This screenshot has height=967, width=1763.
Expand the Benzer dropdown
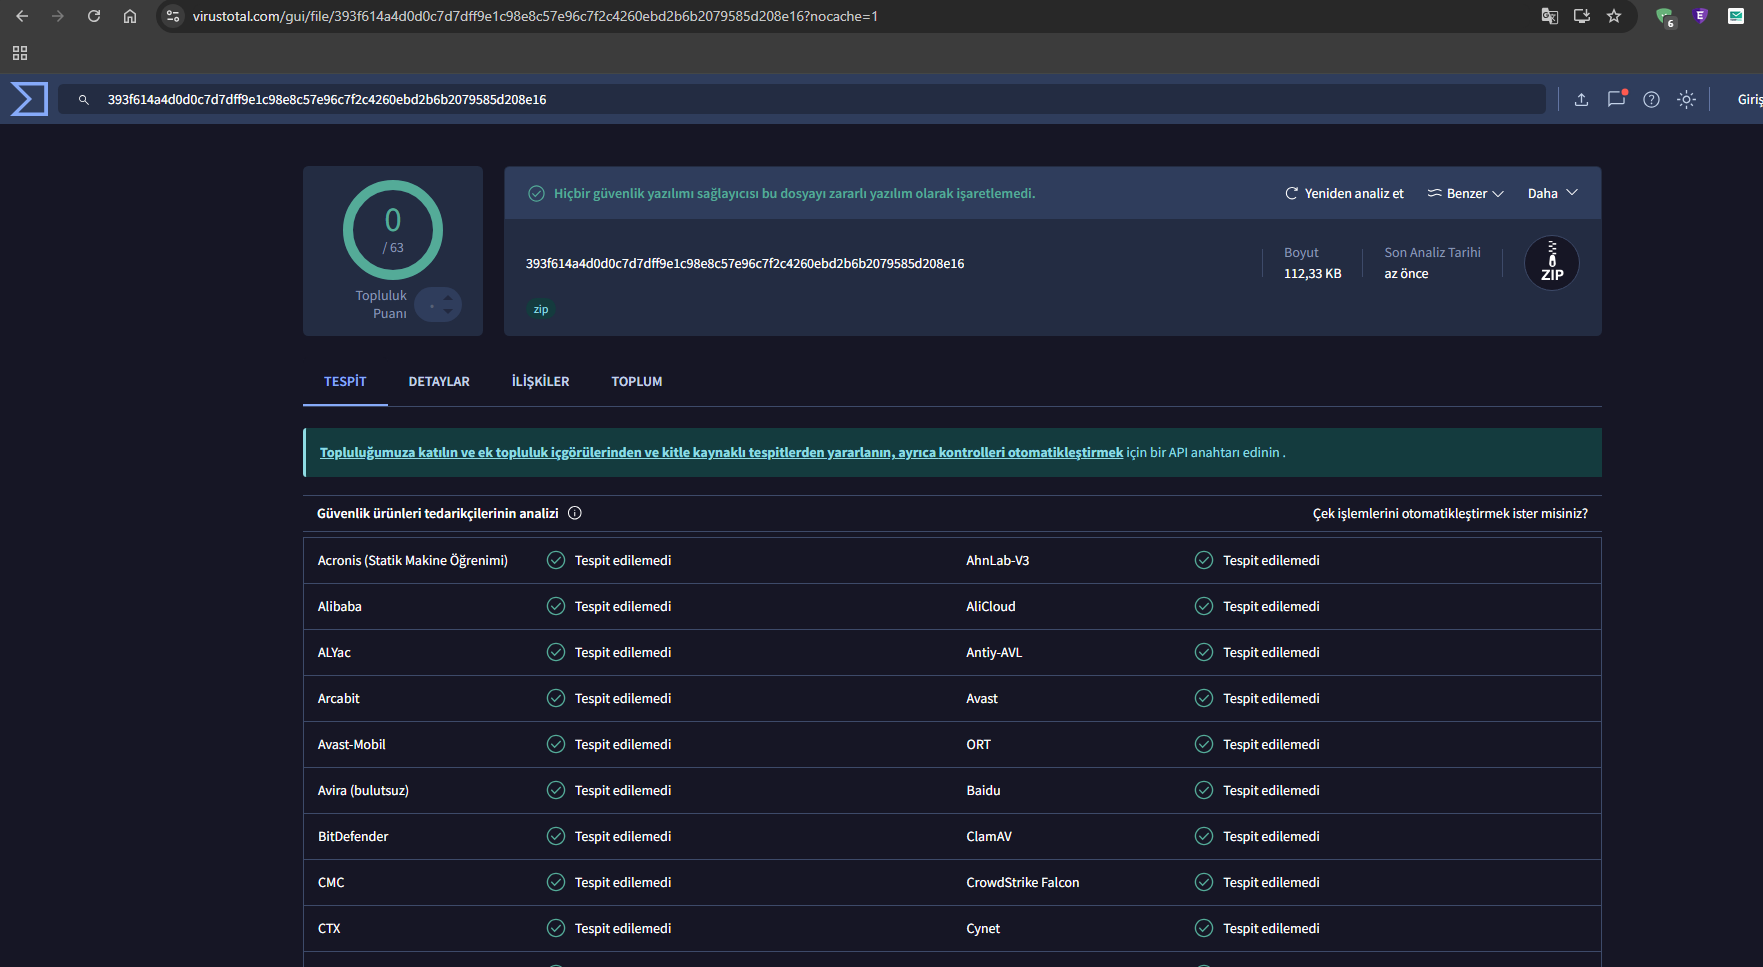click(1465, 193)
